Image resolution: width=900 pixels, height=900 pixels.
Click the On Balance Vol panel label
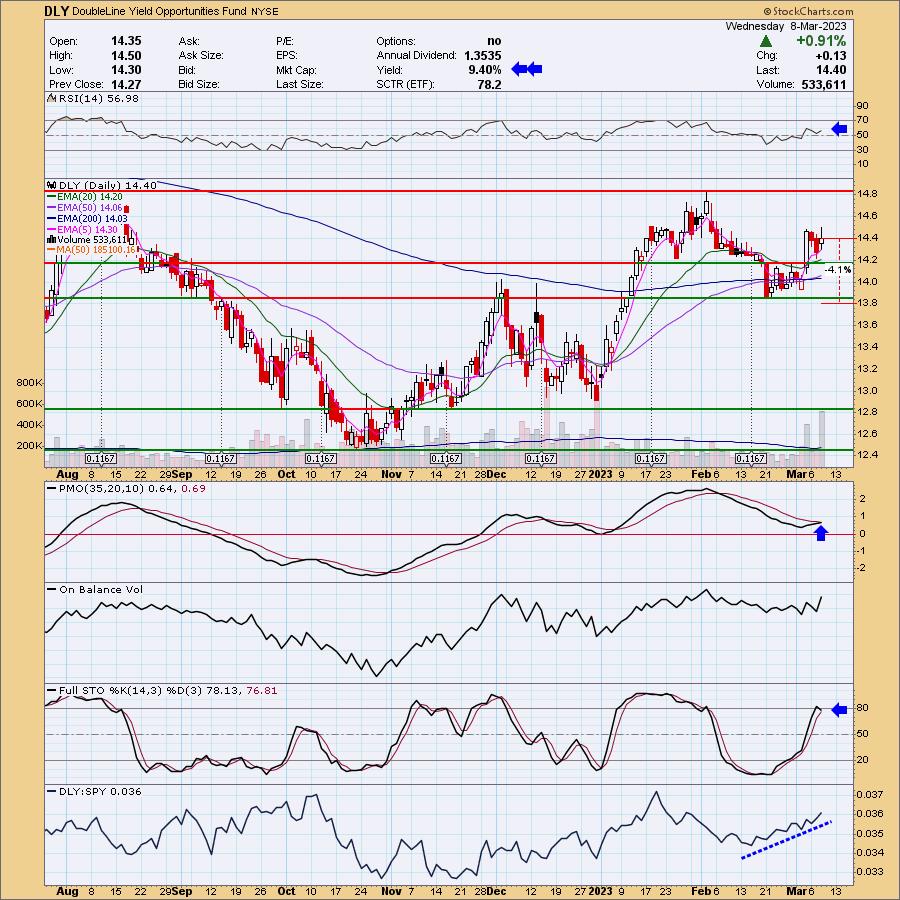coord(100,590)
